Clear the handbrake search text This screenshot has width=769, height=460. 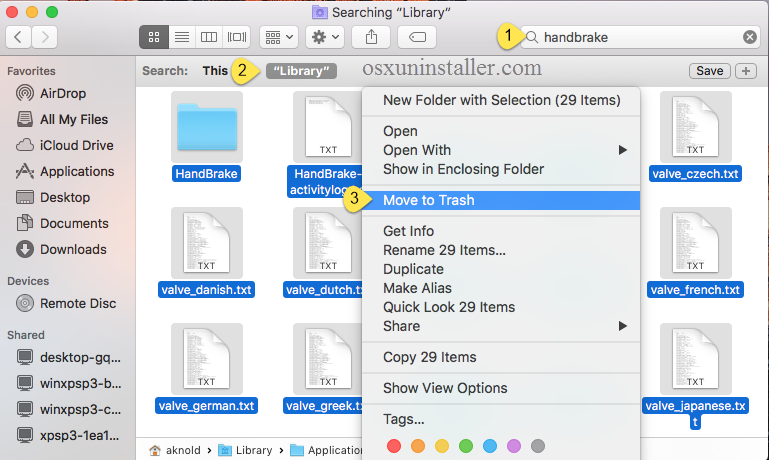(749, 37)
